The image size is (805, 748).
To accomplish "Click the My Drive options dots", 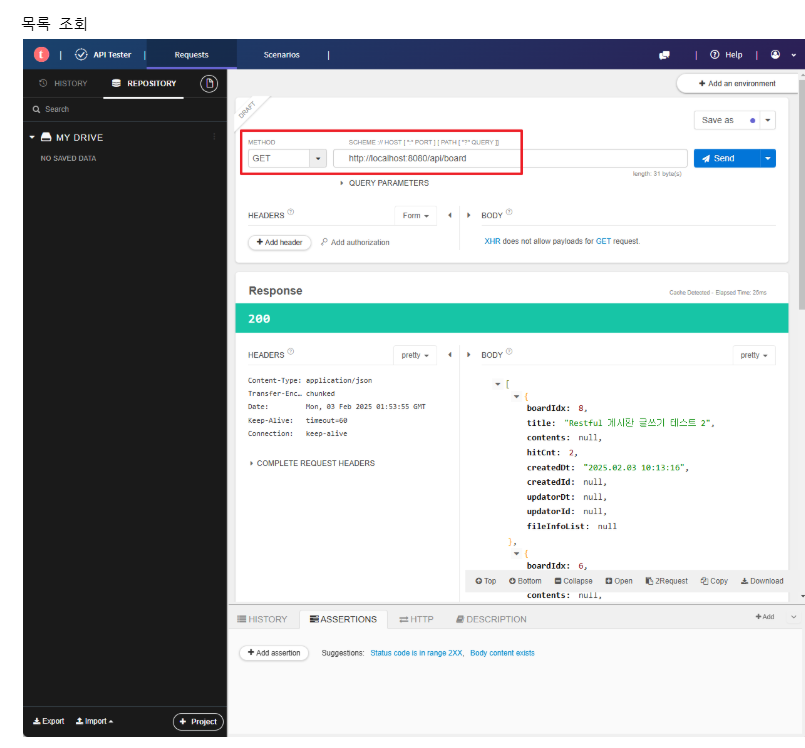I will click(x=214, y=137).
